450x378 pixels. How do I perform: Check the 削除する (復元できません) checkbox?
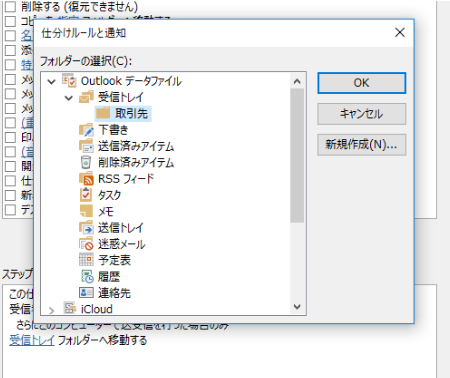pyautogui.click(x=10, y=6)
